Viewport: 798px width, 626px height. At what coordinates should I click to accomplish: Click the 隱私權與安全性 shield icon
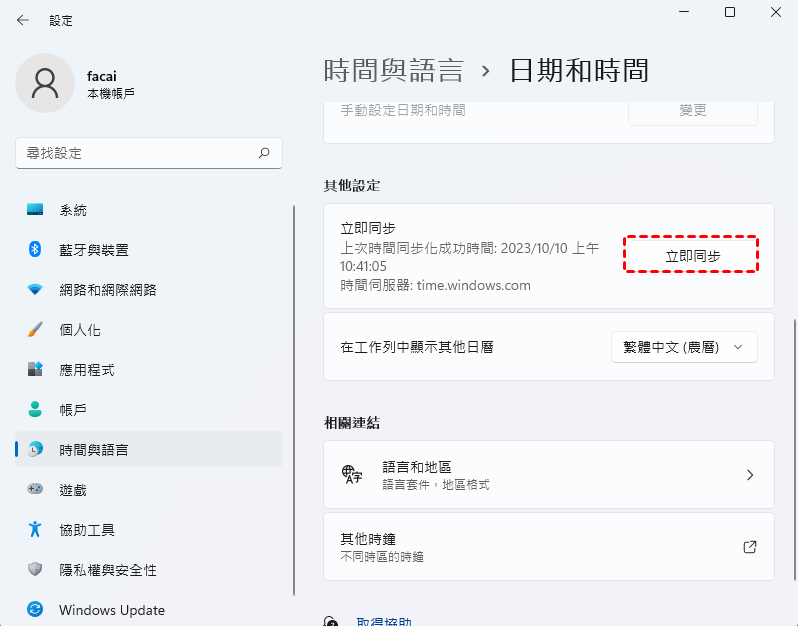[x=36, y=570]
